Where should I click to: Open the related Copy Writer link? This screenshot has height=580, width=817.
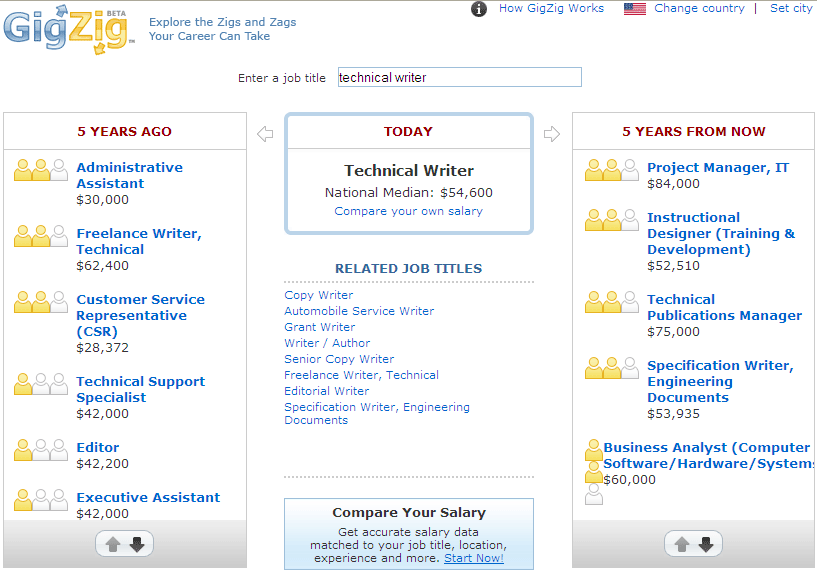point(318,295)
